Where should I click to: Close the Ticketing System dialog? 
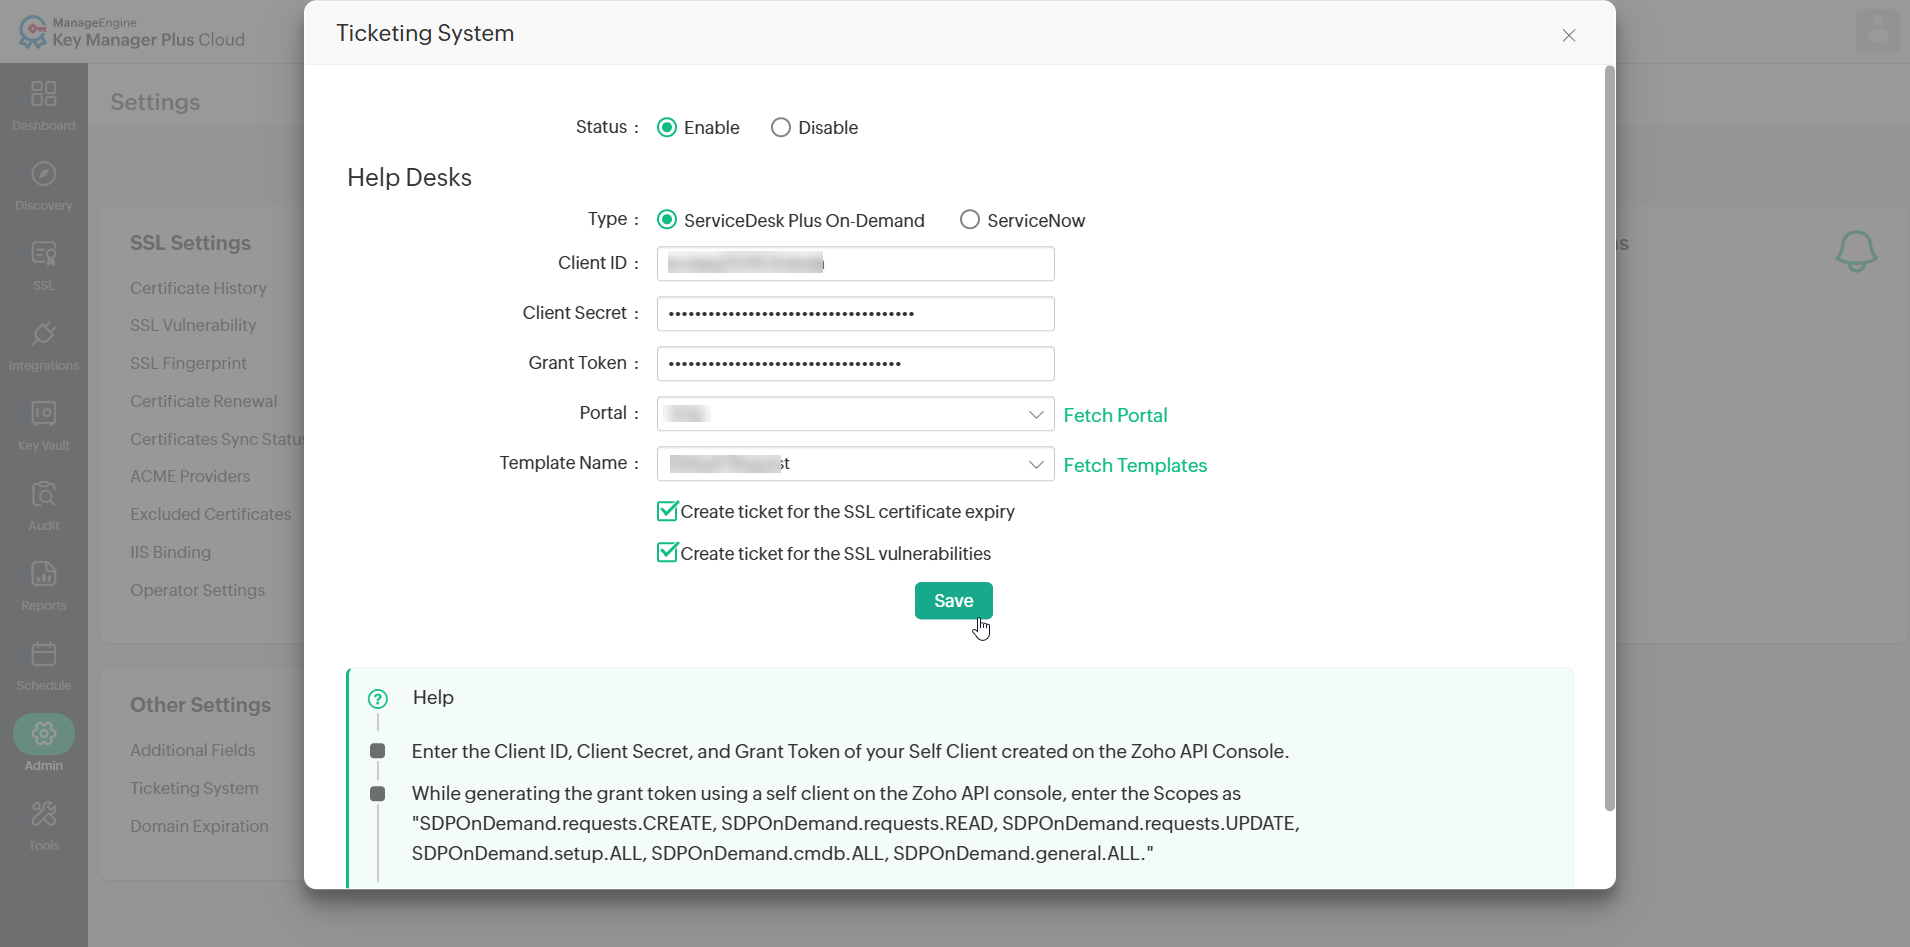click(x=1569, y=35)
